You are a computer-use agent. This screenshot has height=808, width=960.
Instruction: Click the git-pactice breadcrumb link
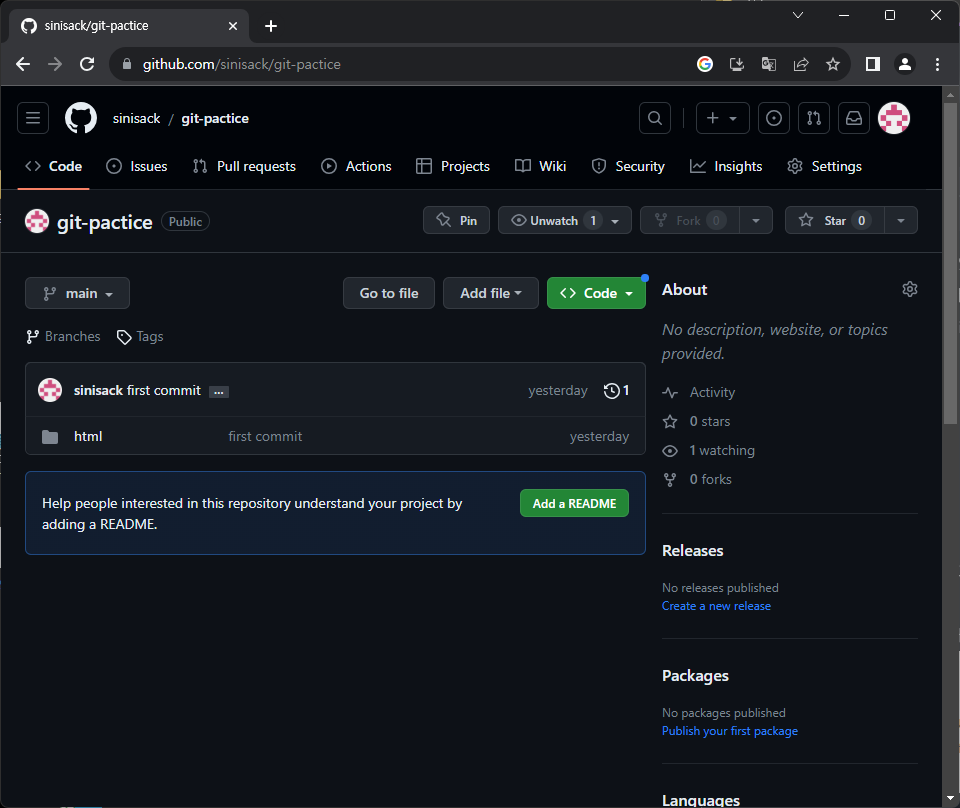(215, 118)
